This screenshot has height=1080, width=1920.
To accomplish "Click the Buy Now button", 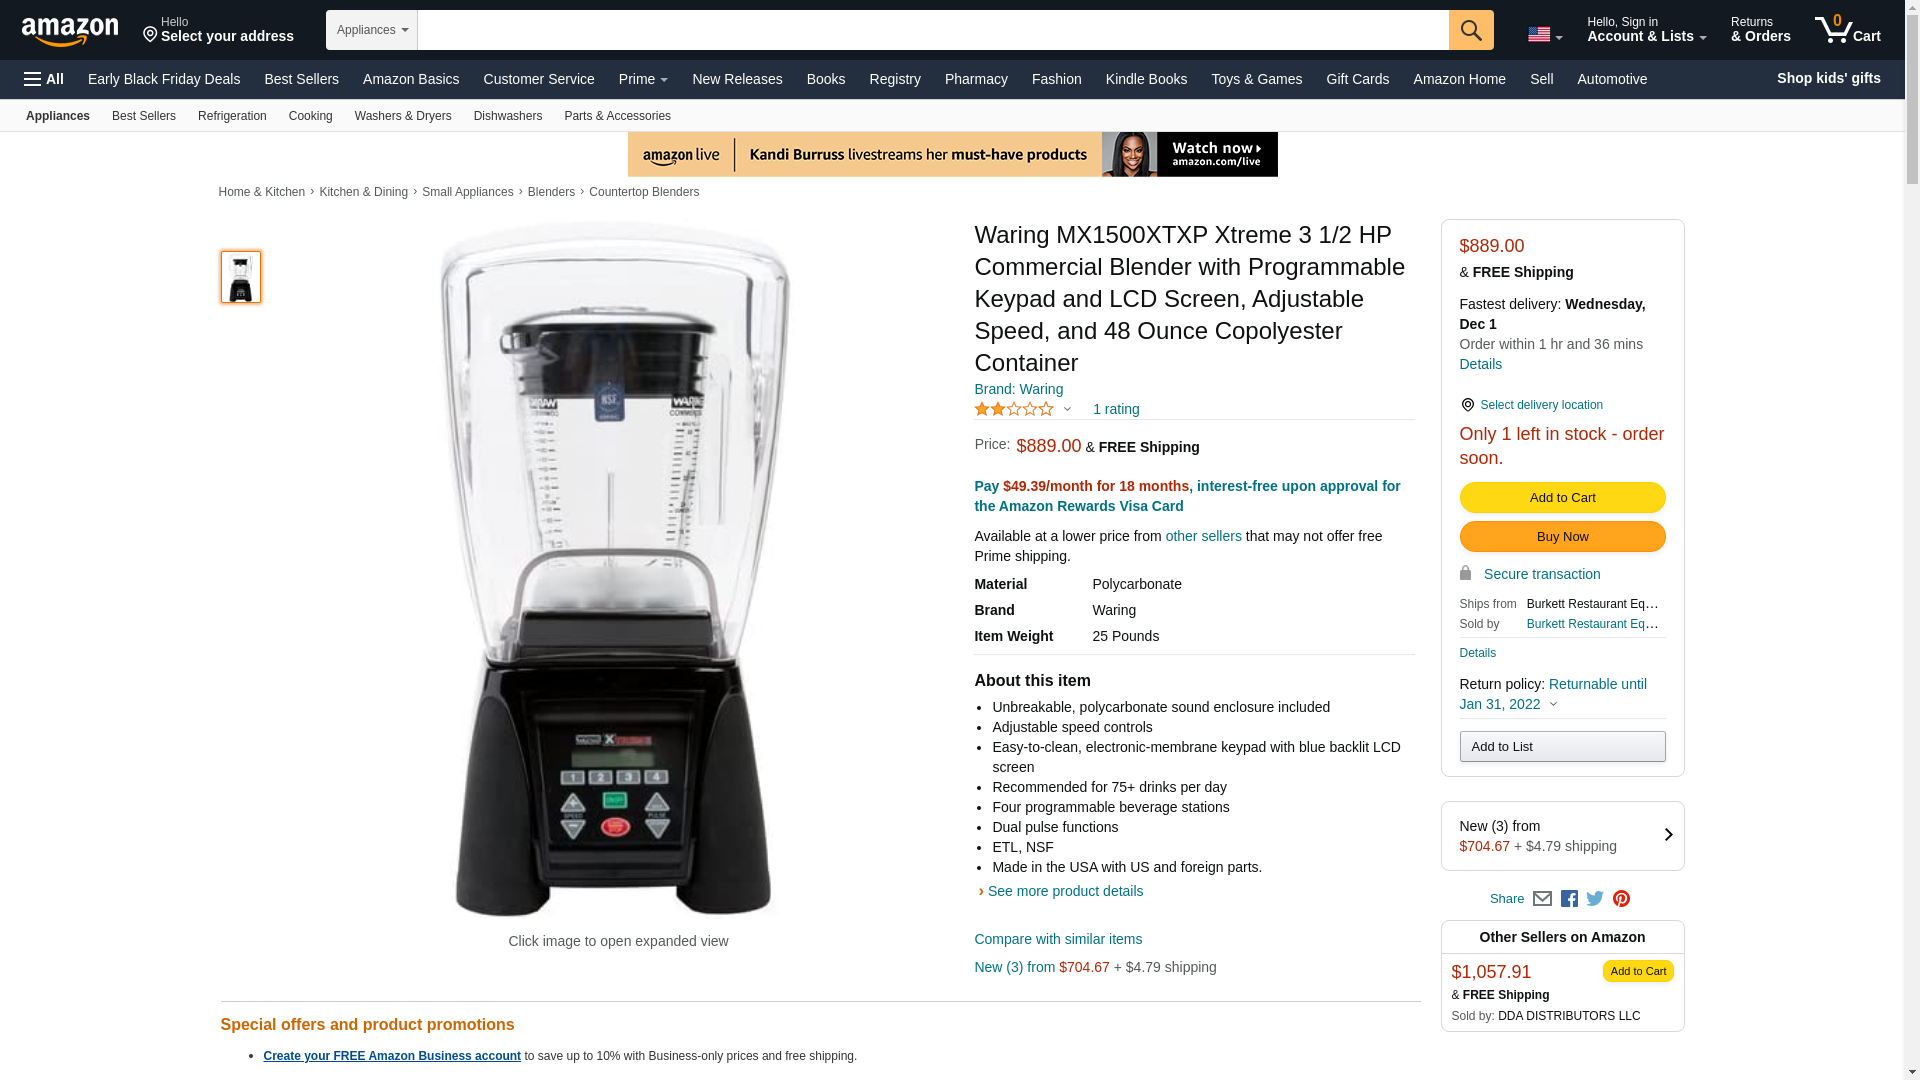I will pyautogui.click(x=1562, y=537).
